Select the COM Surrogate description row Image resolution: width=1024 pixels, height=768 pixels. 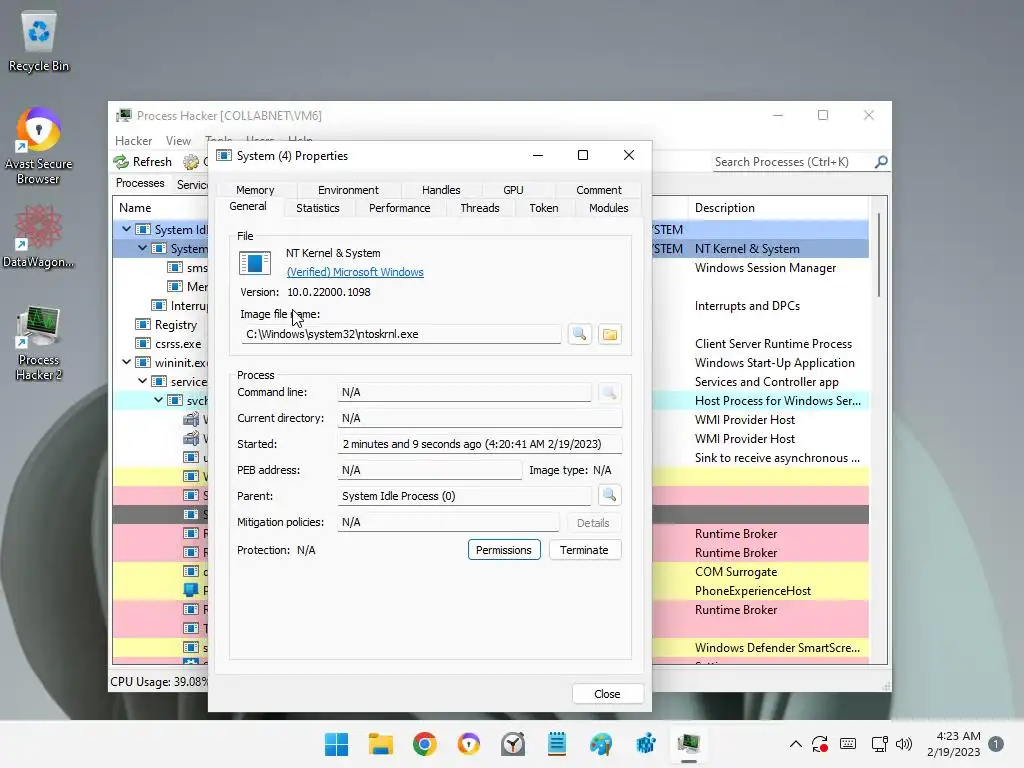(735, 571)
